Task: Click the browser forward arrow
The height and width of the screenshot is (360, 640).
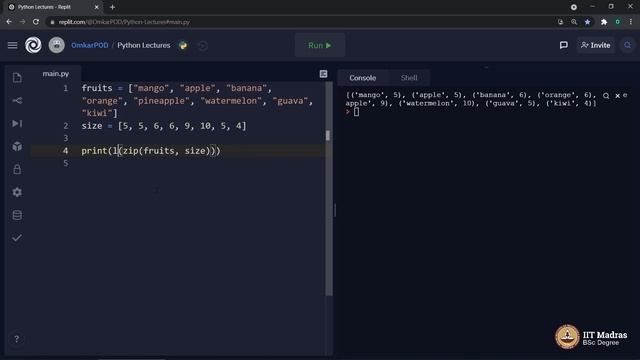Action: [x=22, y=22]
